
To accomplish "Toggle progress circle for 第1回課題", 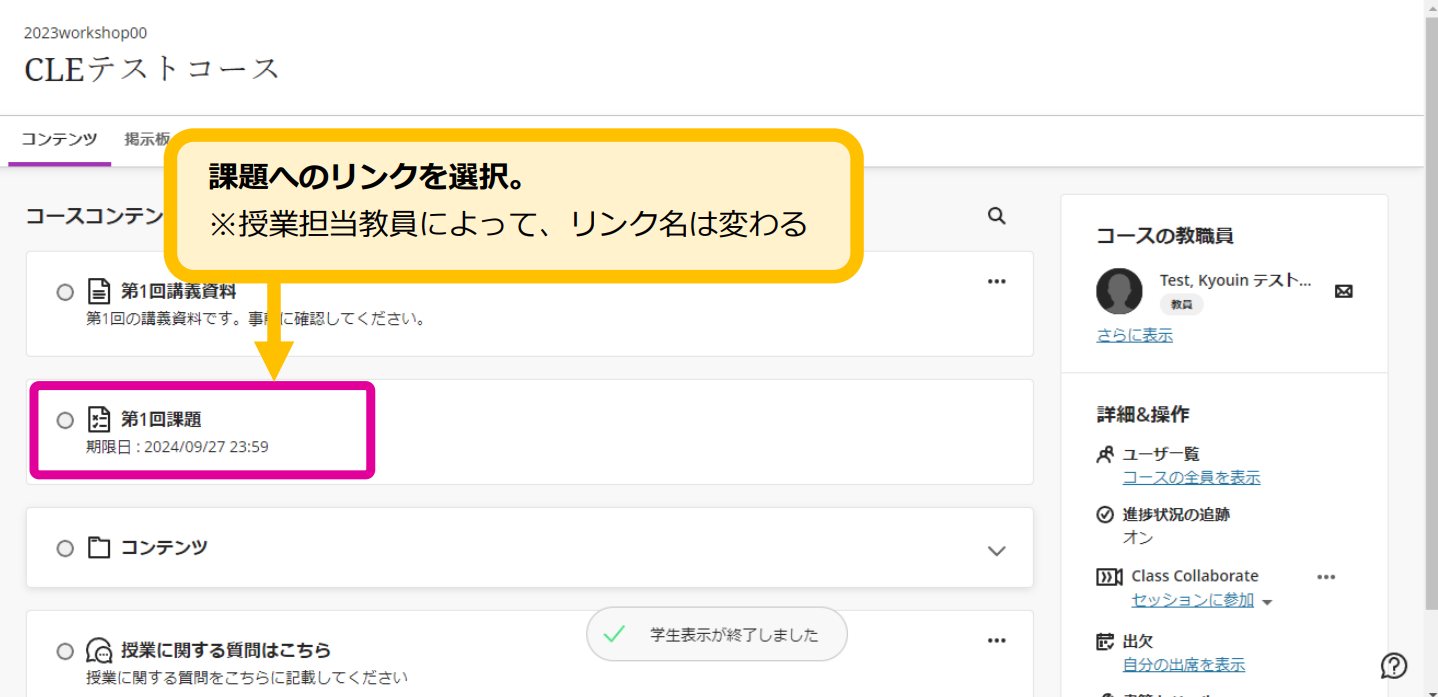I will click(65, 420).
